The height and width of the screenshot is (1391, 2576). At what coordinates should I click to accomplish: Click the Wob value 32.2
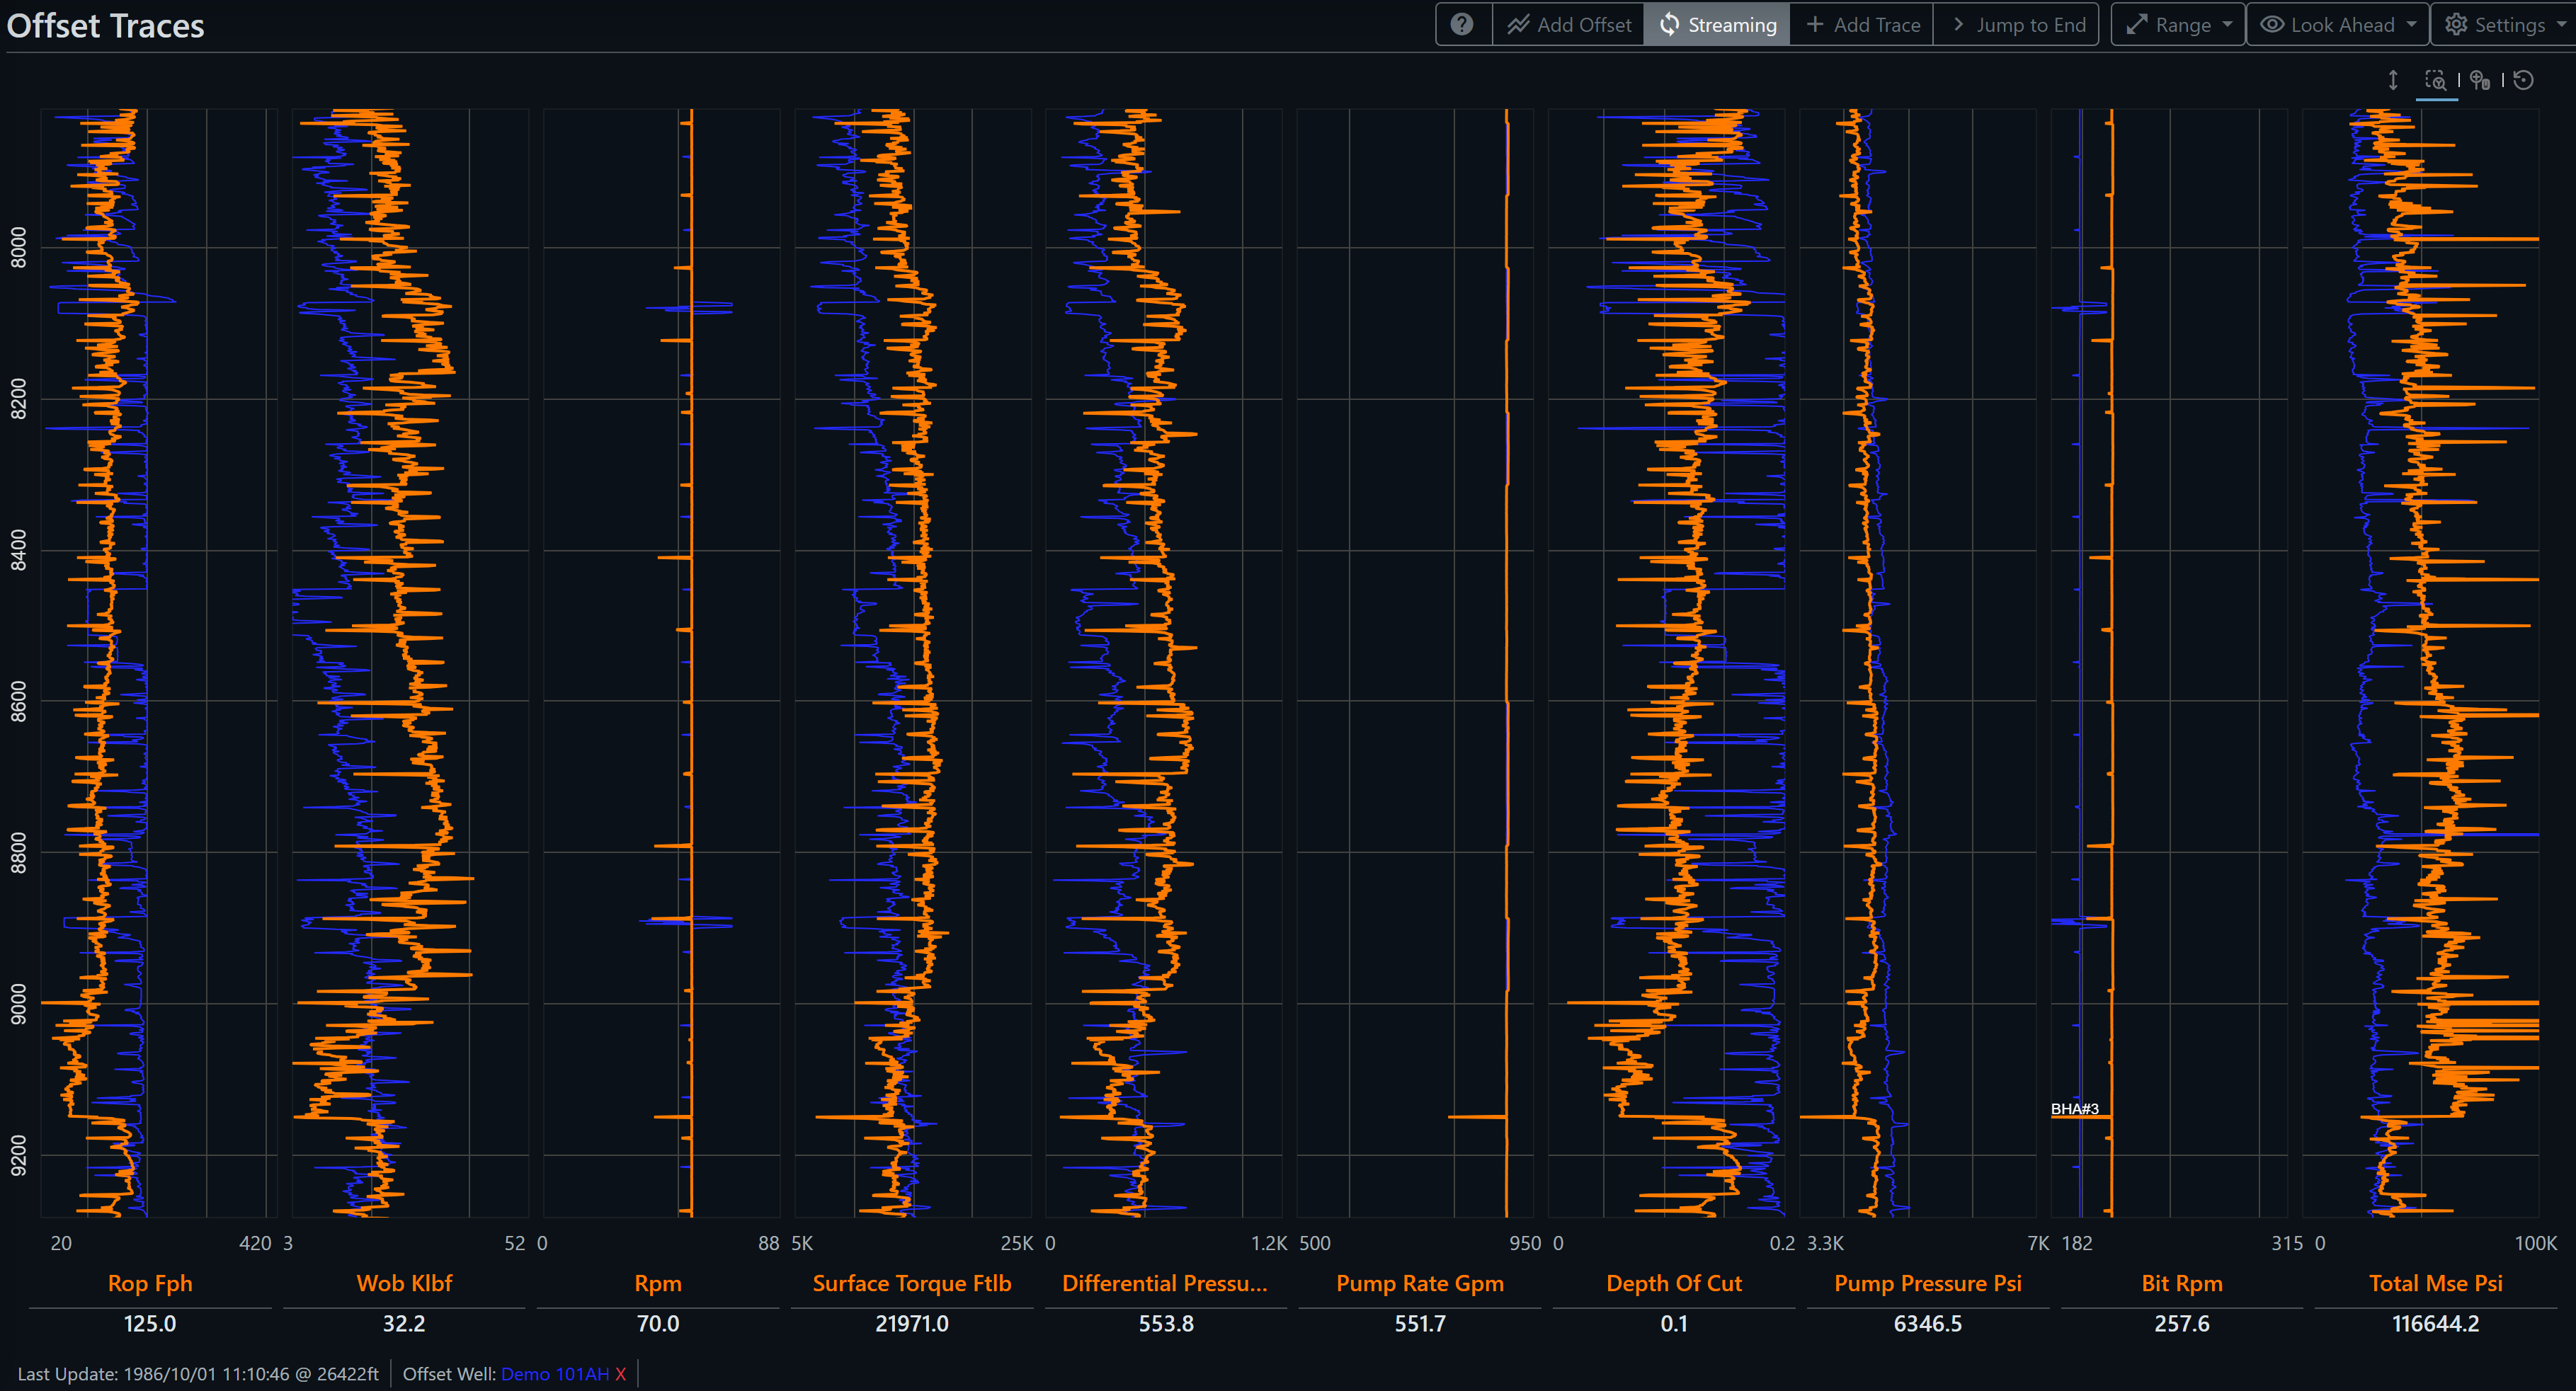(404, 1324)
